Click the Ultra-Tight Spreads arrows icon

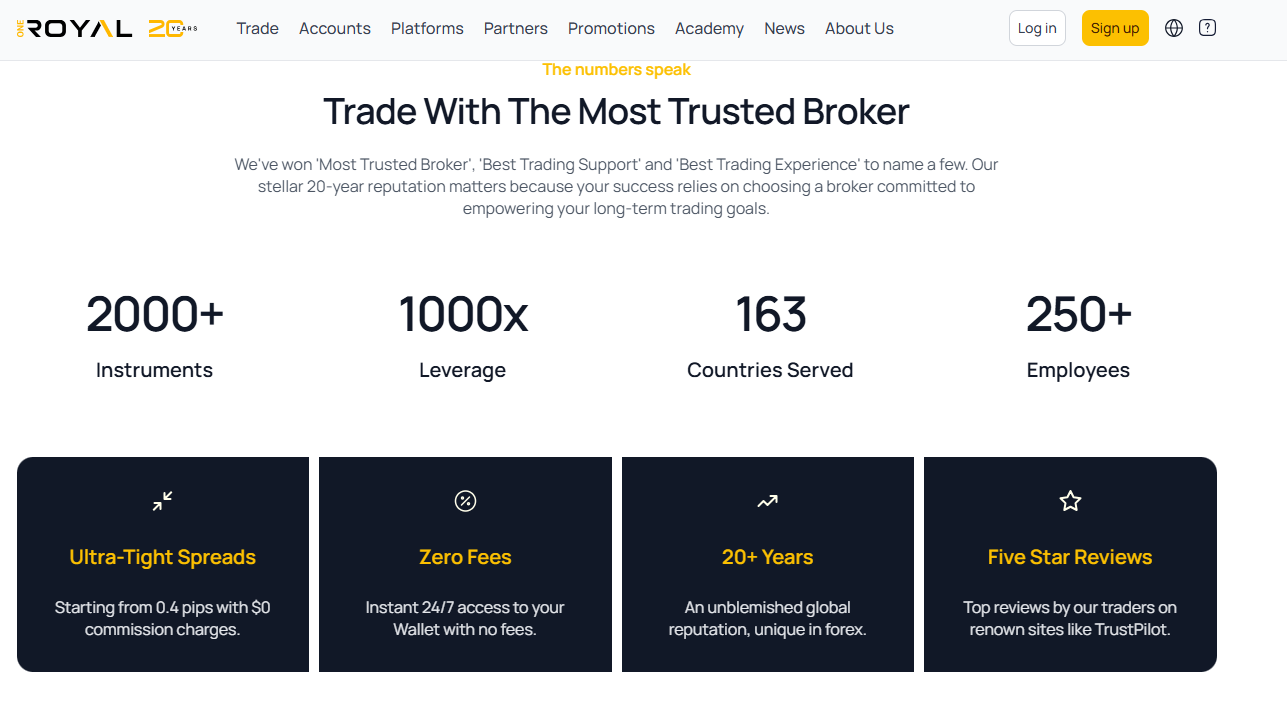coord(163,501)
